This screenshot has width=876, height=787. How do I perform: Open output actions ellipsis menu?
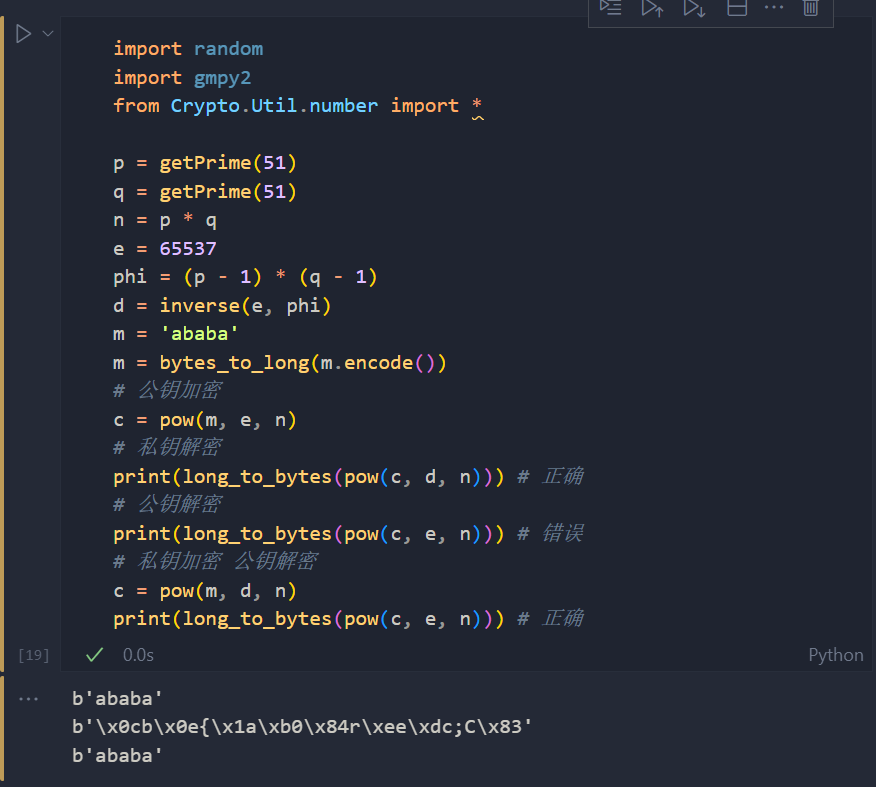[28, 699]
